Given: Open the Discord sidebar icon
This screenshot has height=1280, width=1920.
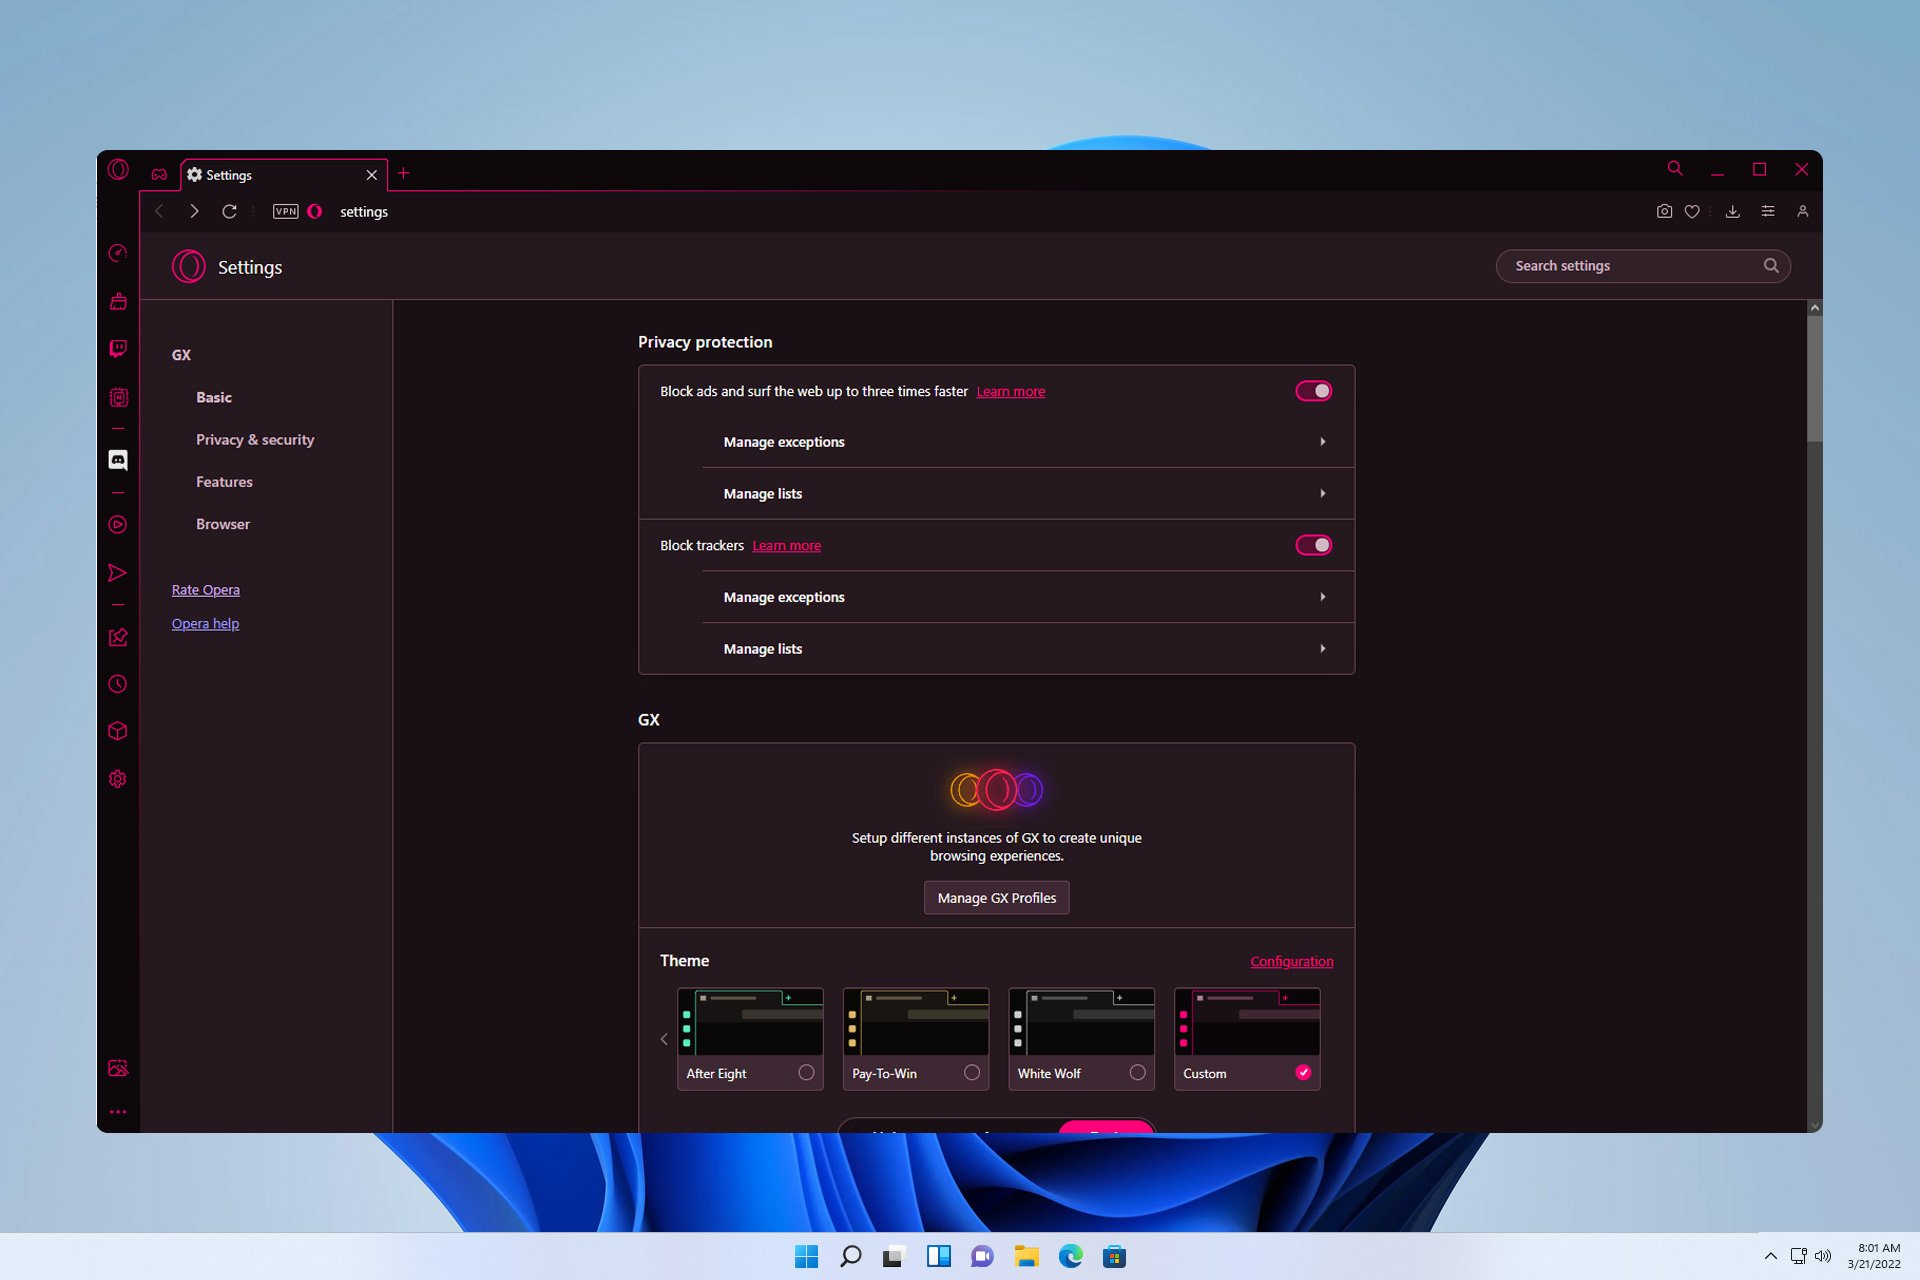Looking at the screenshot, I should coord(118,460).
